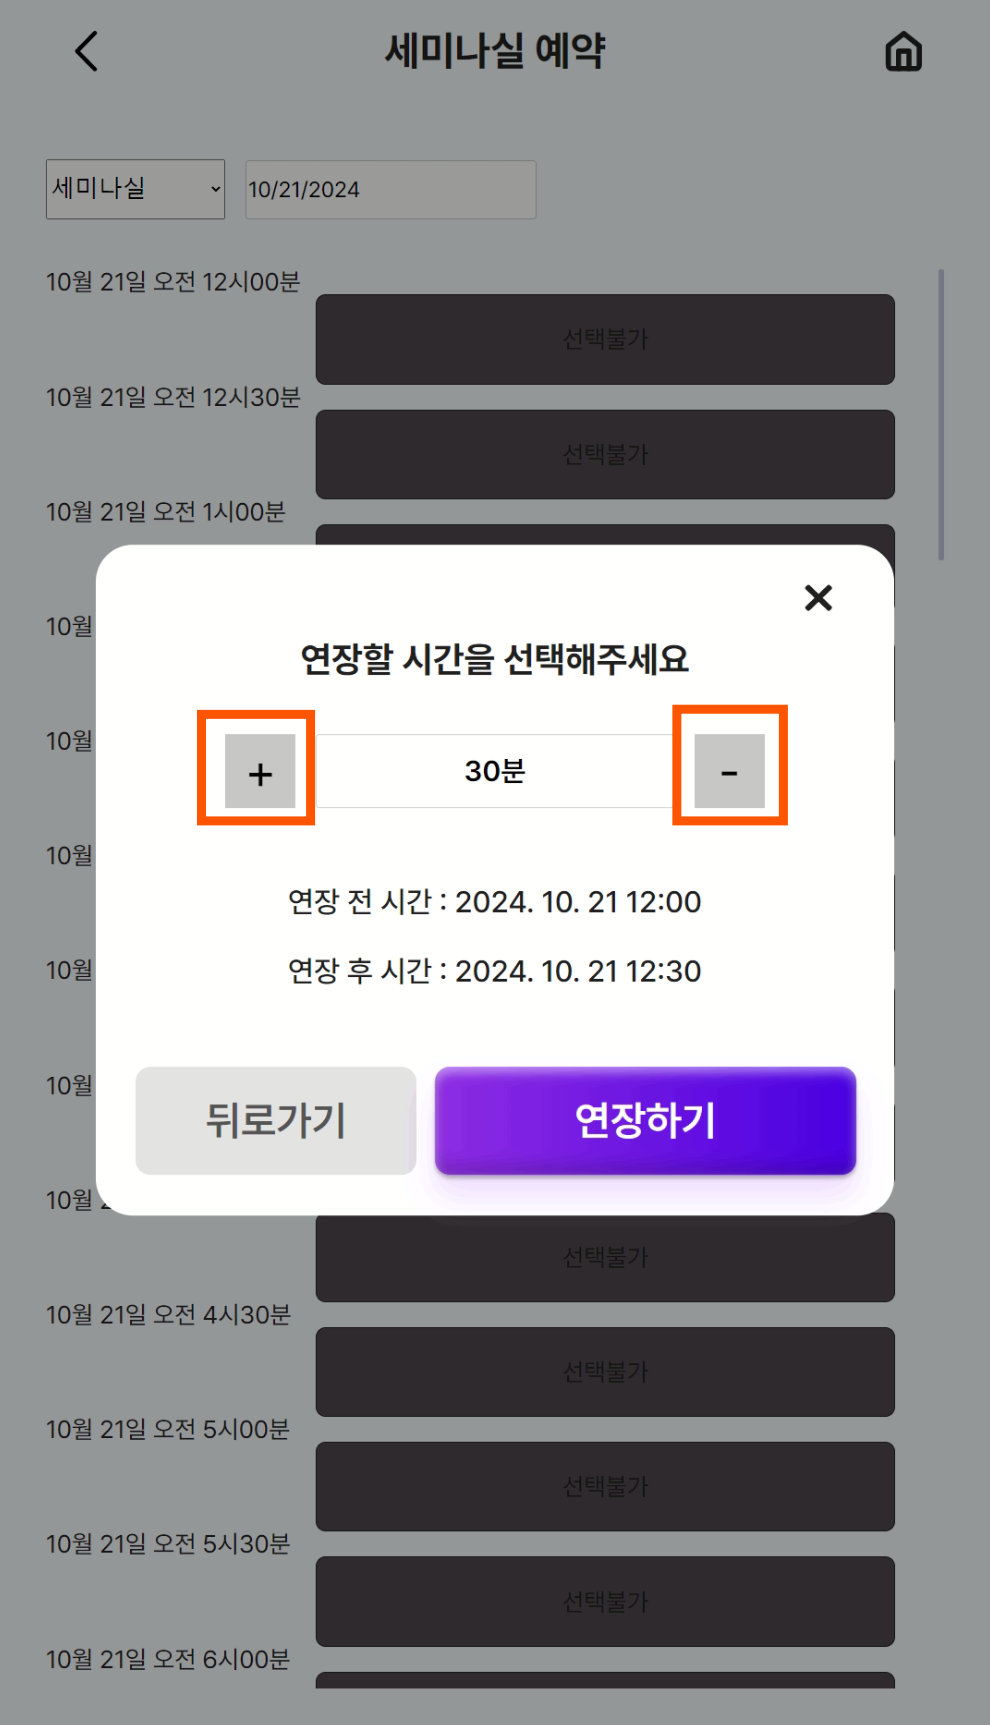990x1725 pixels.
Task: Click the back arrow icon
Action: tap(87, 51)
